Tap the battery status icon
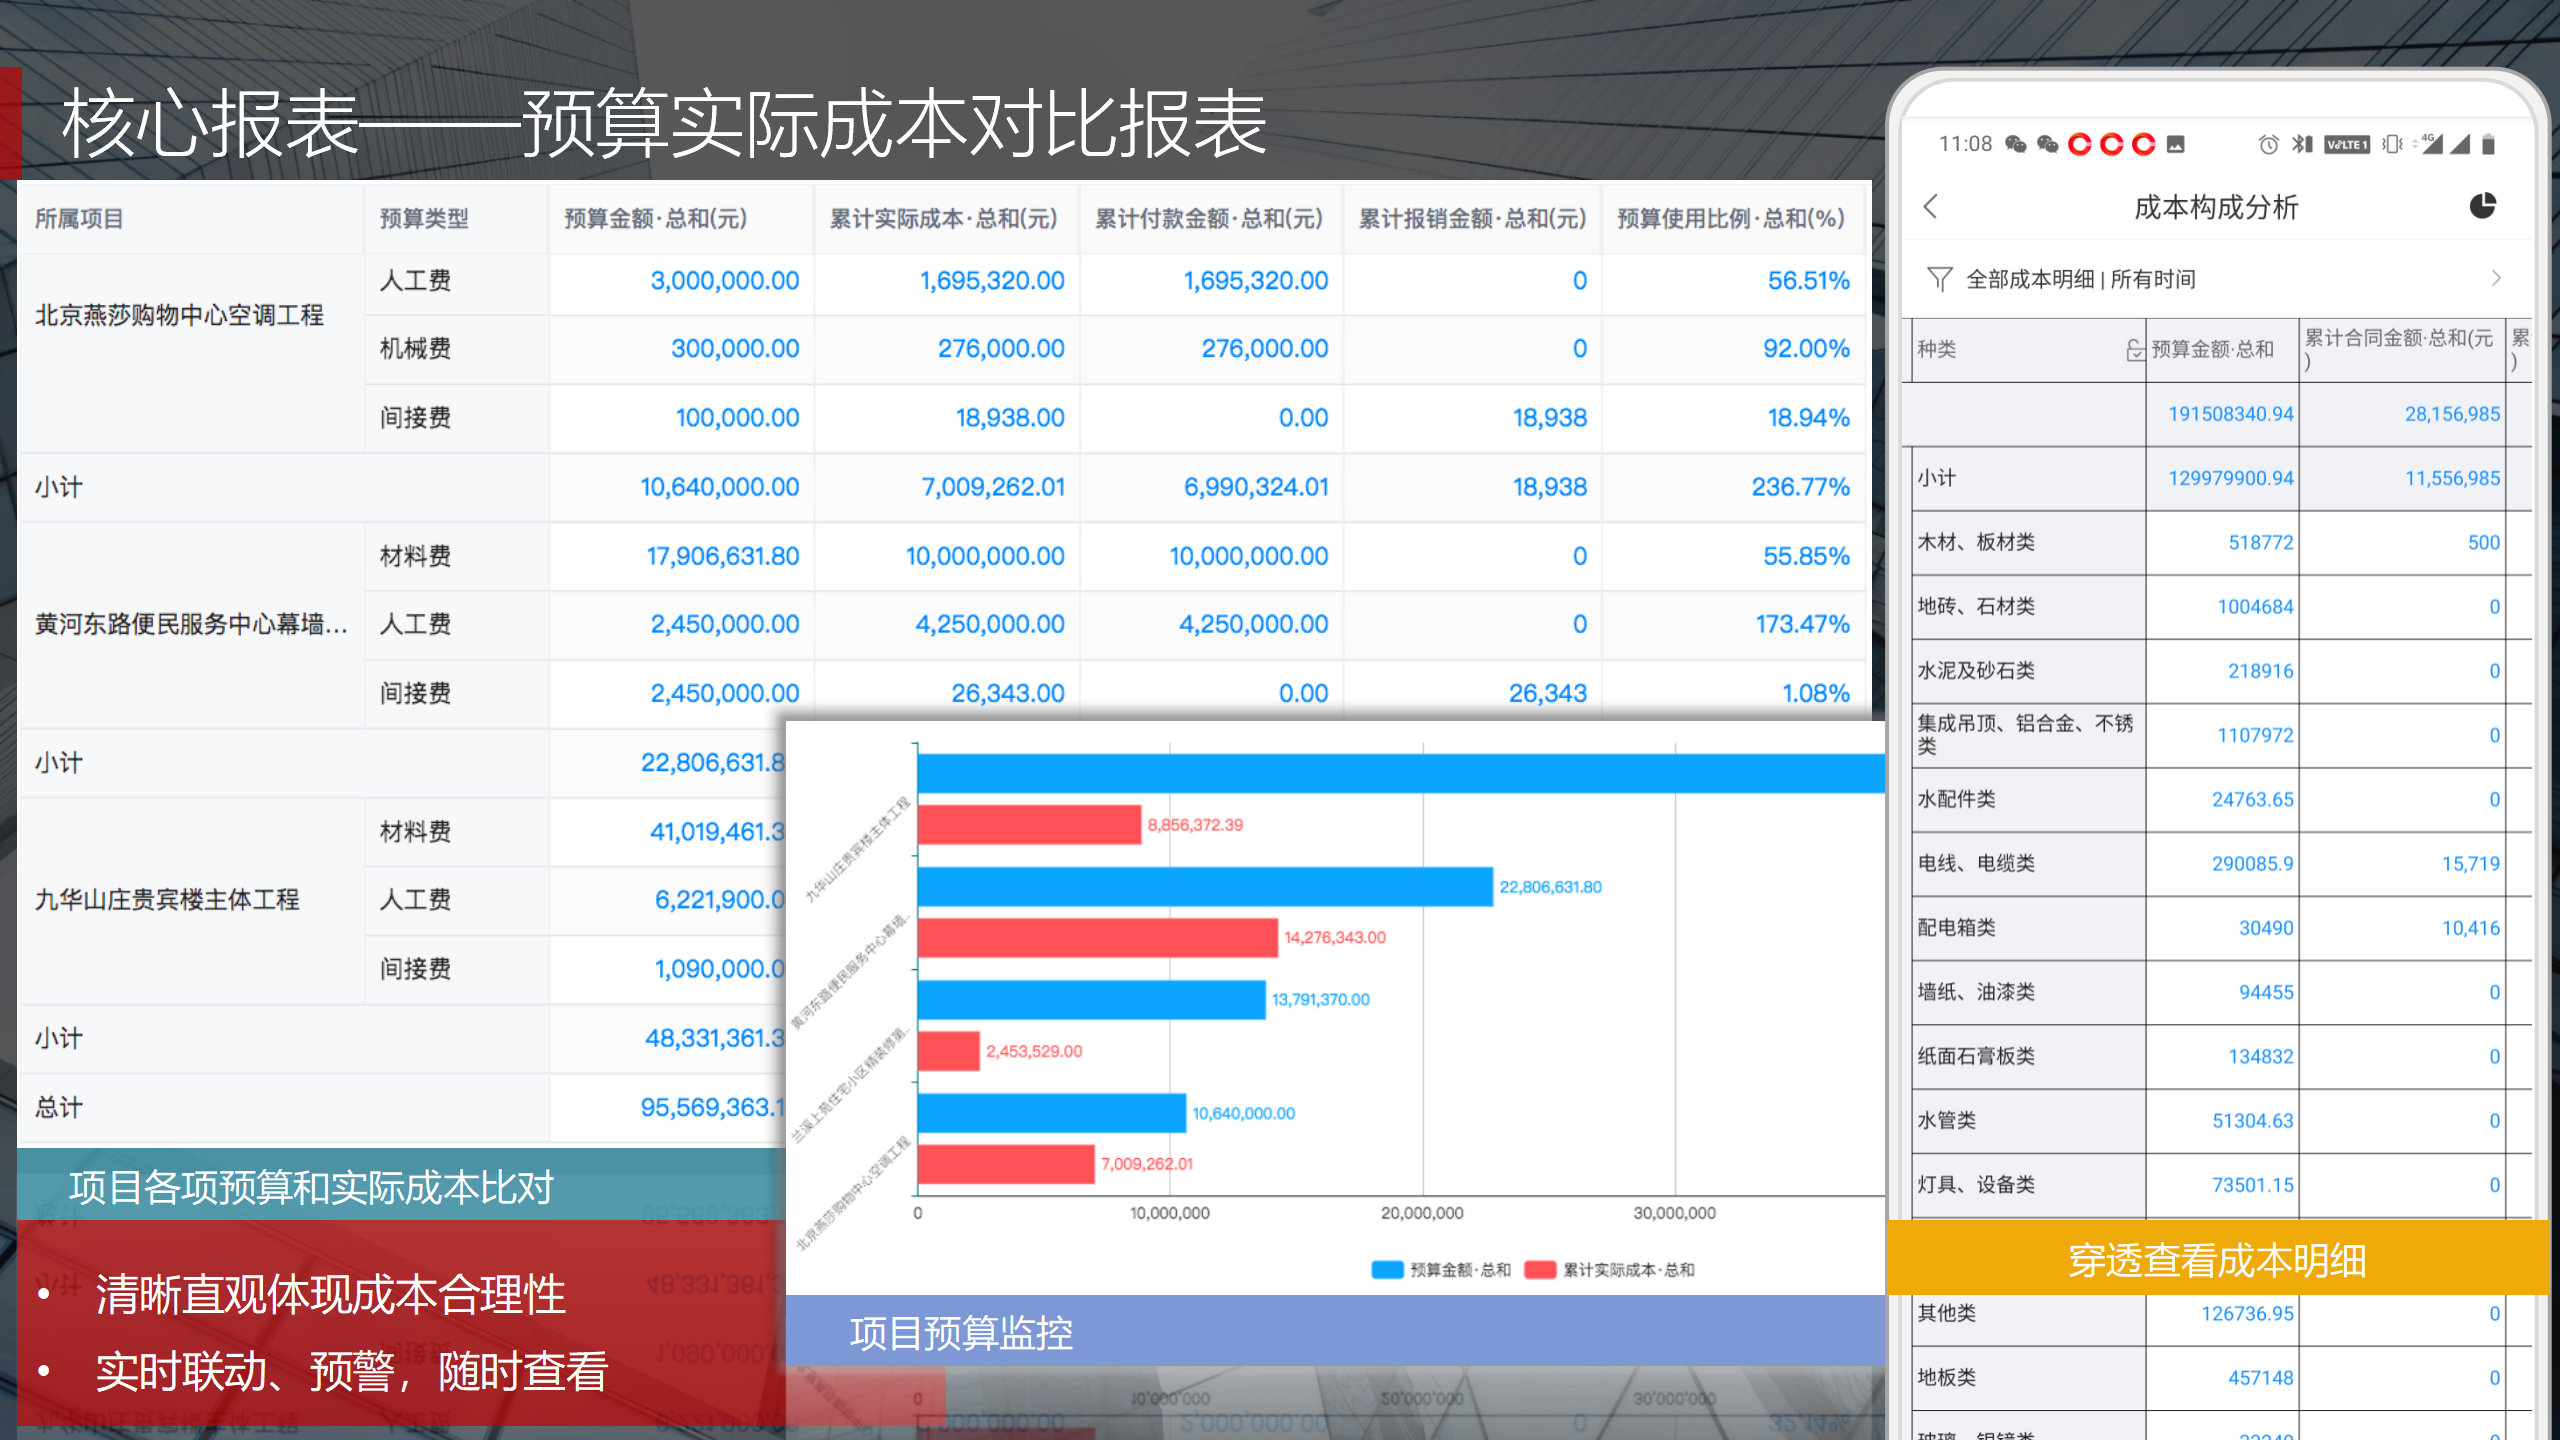The height and width of the screenshot is (1440, 2560). point(2489,145)
